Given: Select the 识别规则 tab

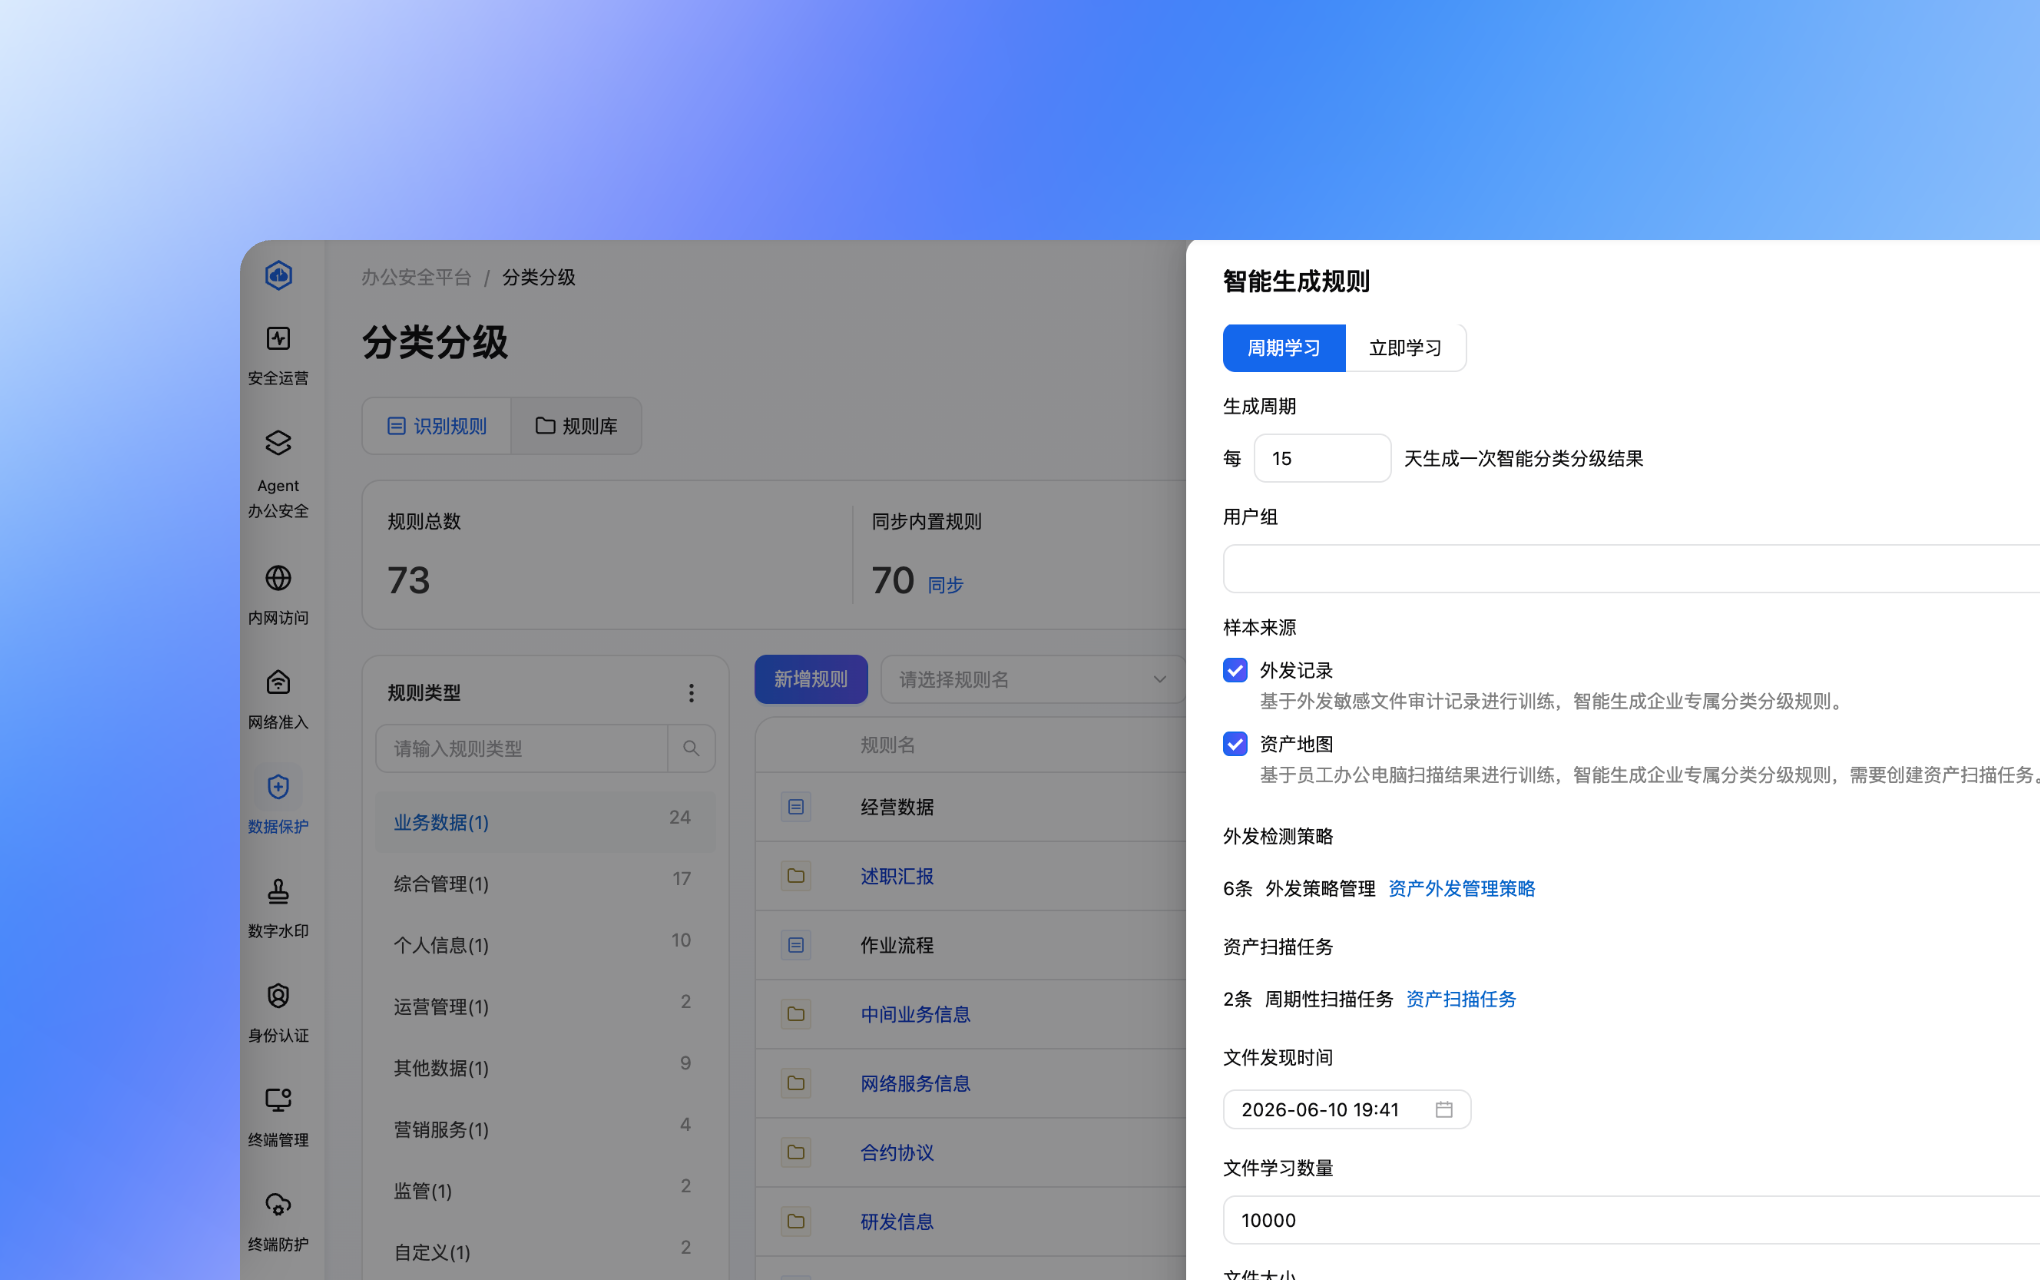Looking at the screenshot, I should (x=437, y=426).
